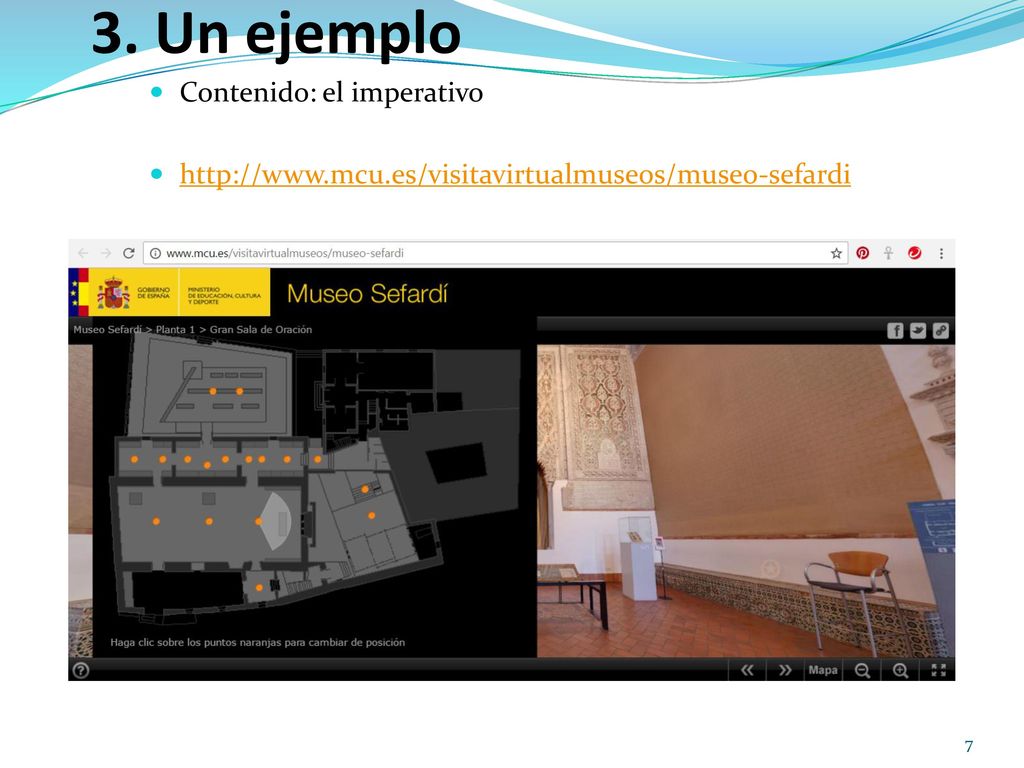The height and width of the screenshot is (768, 1024).
Task: Go to the next view with the double-right arrow
Action: (785, 670)
